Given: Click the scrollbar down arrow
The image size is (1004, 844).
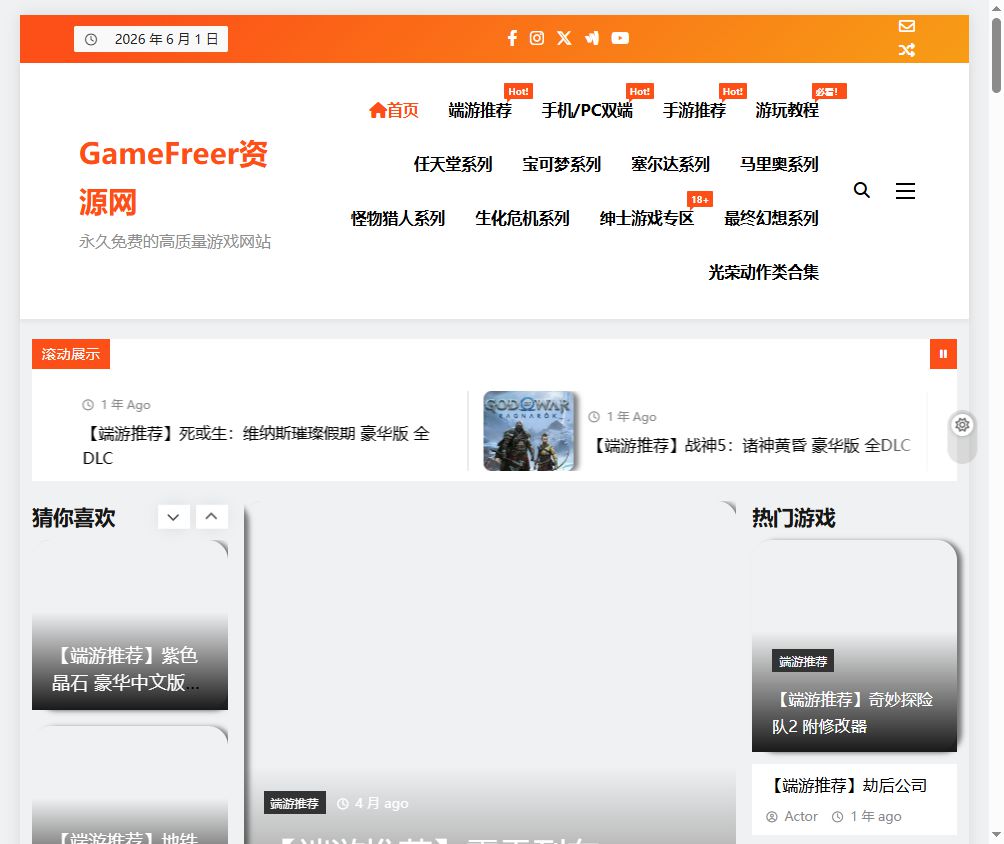Looking at the screenshot, I should [996, 835].
